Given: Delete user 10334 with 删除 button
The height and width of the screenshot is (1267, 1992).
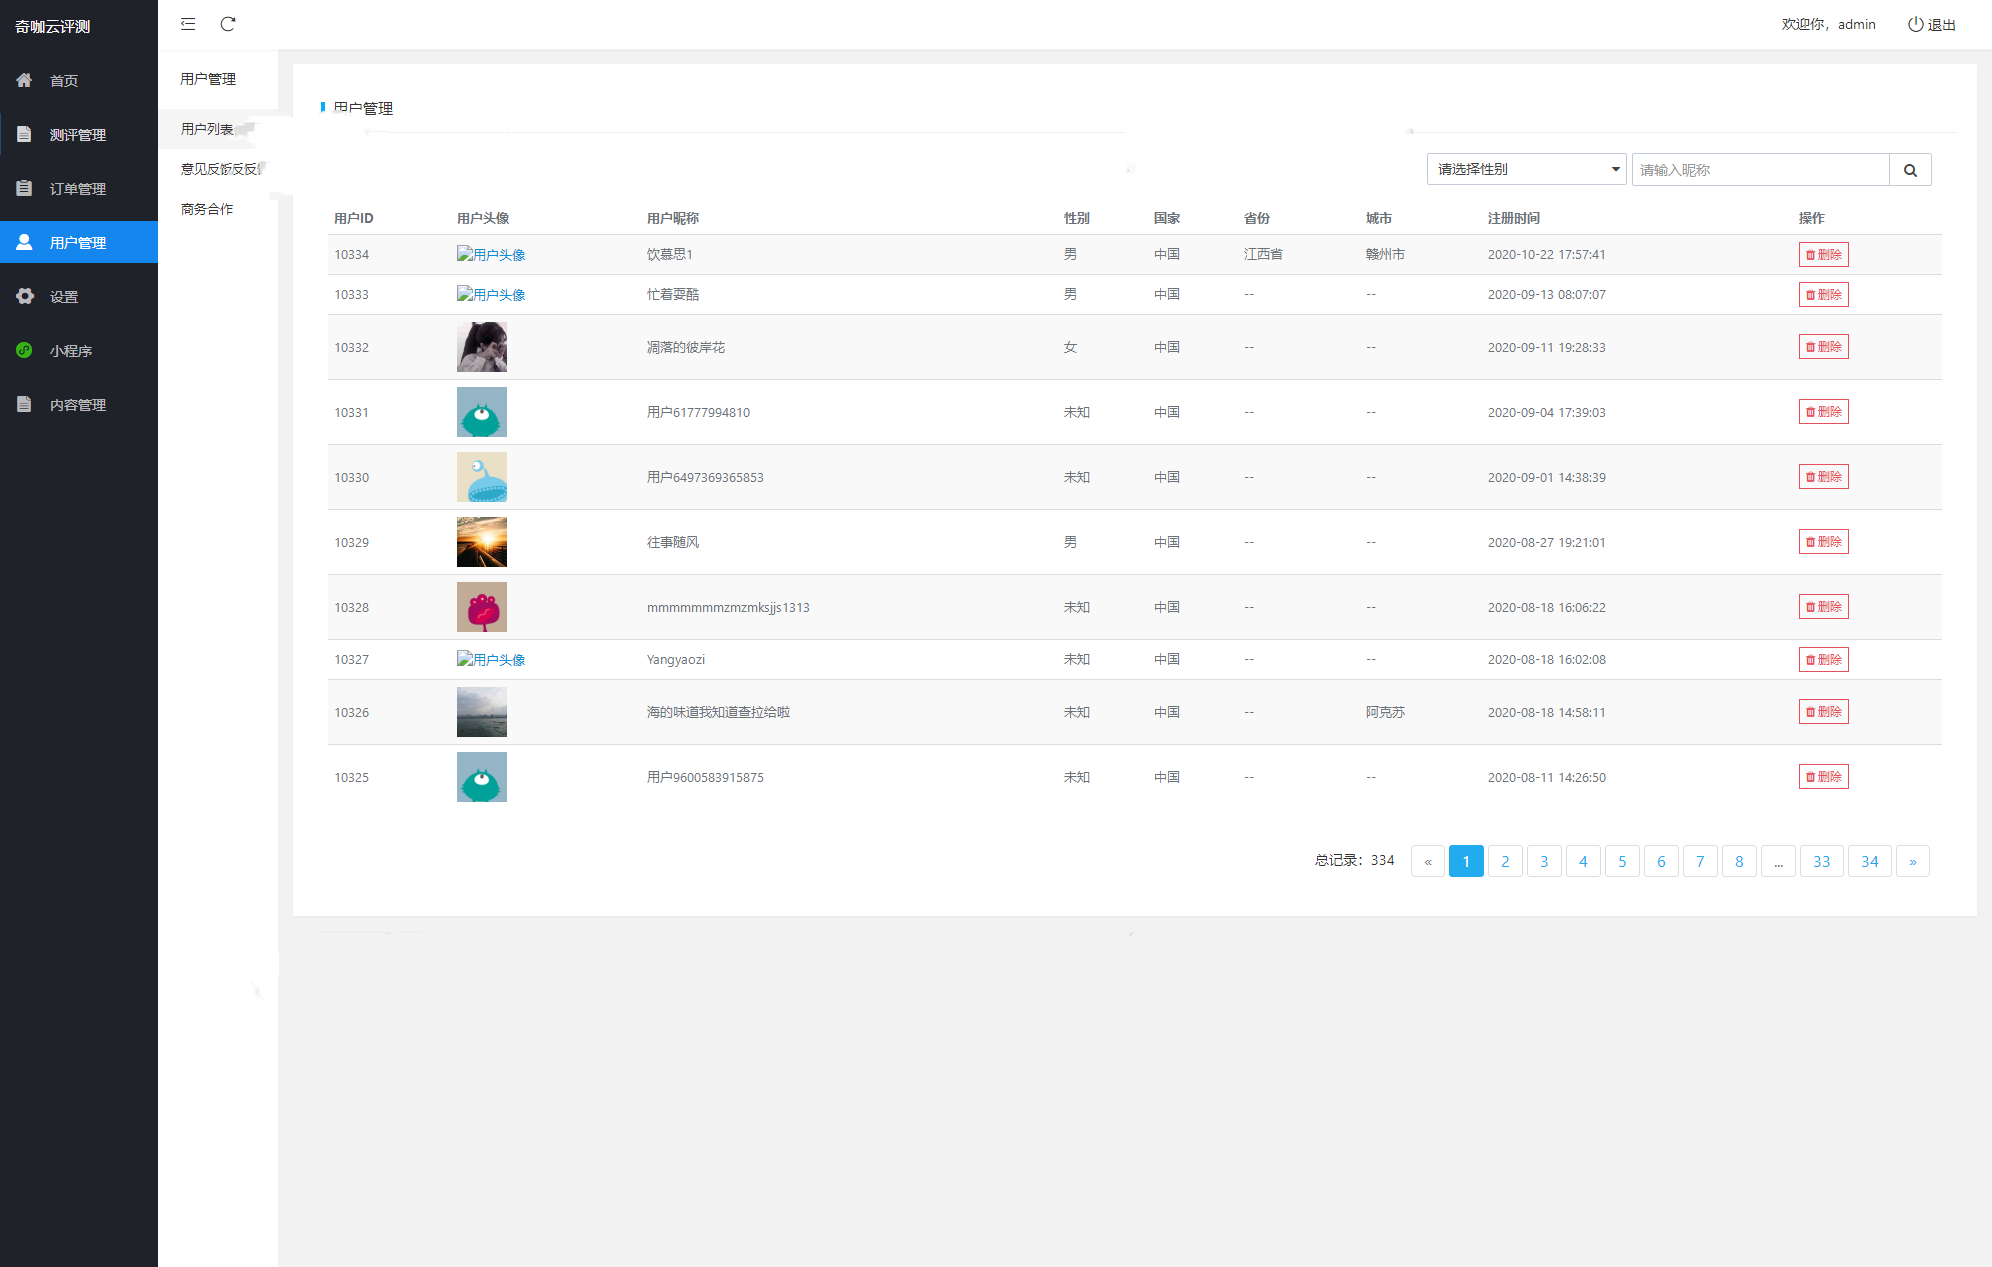Looking at the screenshot, I should pyautogui.click(x=1823, y=254).
